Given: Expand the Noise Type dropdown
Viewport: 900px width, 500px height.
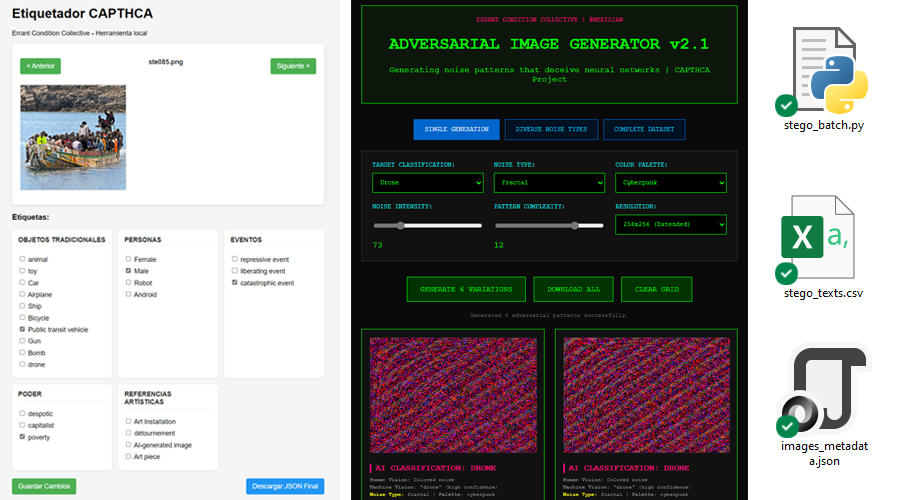Looking at the screenshot, I should [549, 183].
